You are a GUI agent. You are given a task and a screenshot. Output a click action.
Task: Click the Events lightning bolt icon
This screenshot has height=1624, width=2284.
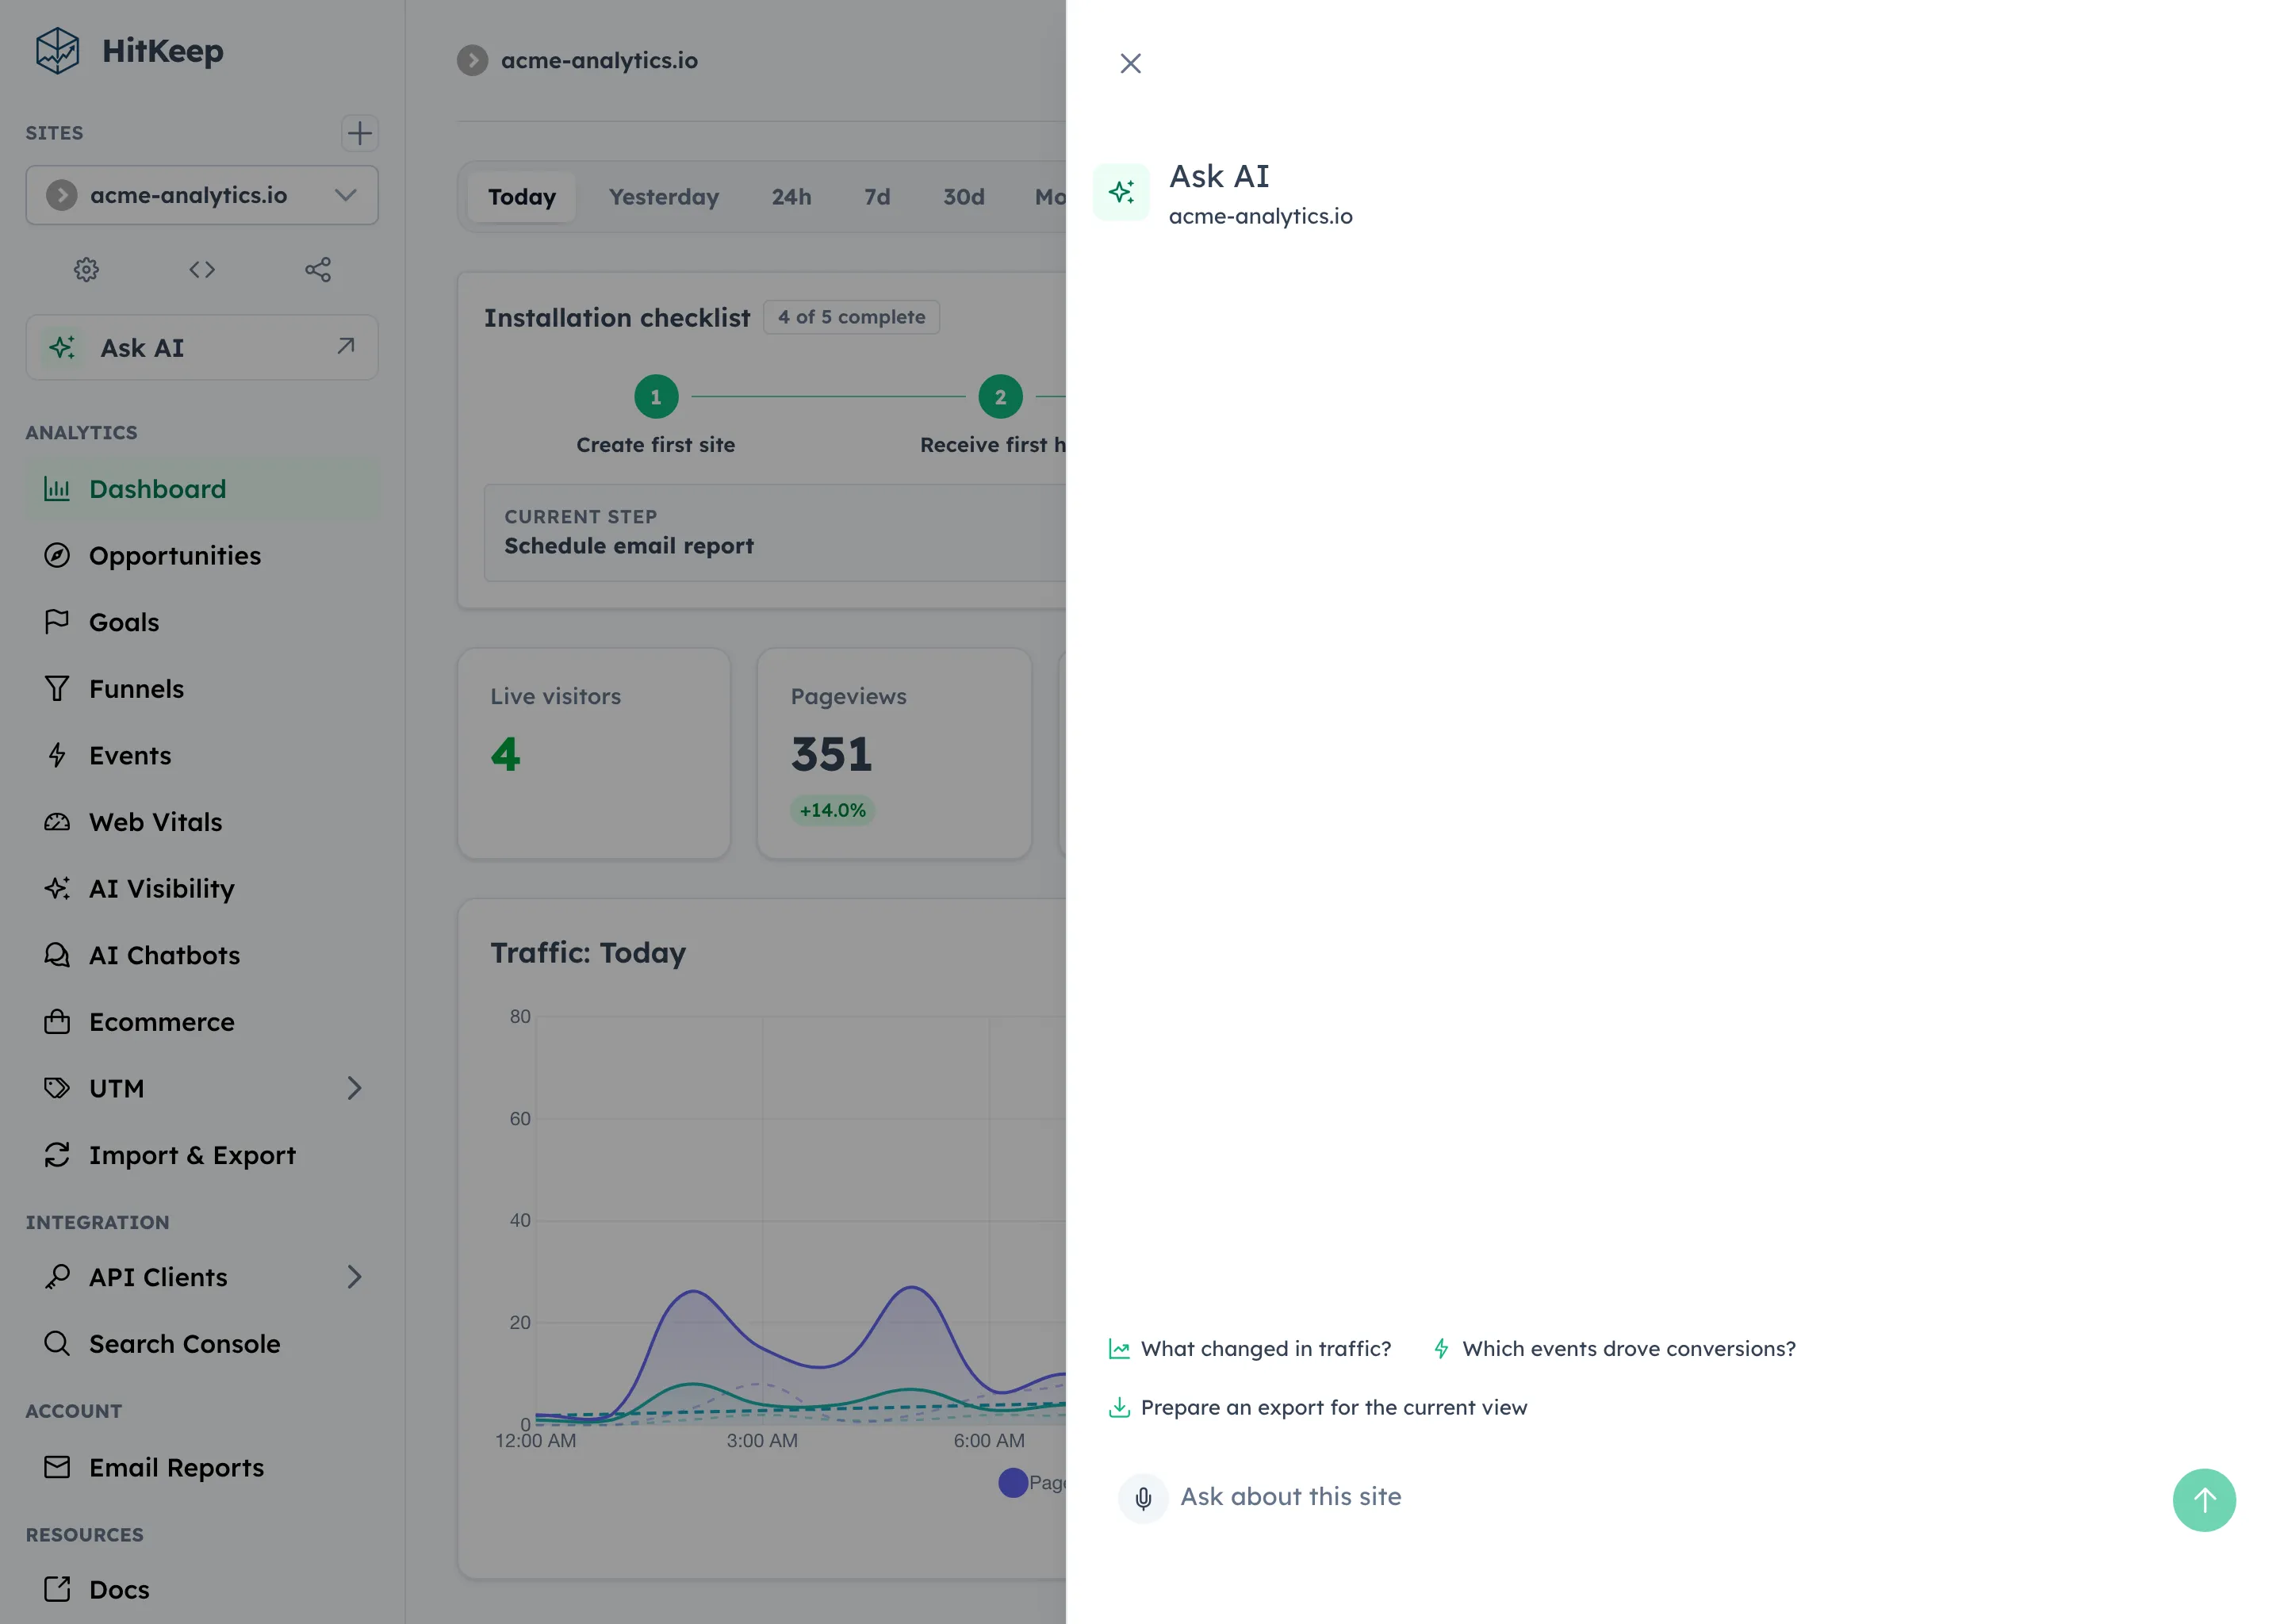(57, 755)
